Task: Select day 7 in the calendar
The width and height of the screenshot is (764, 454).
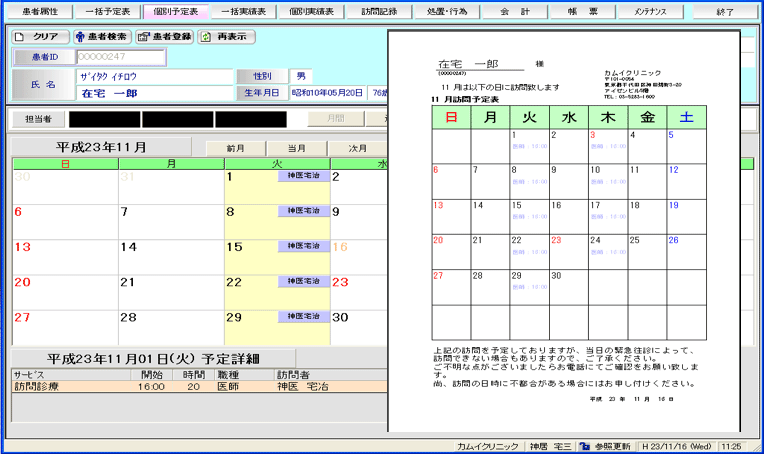Action: 172,222
